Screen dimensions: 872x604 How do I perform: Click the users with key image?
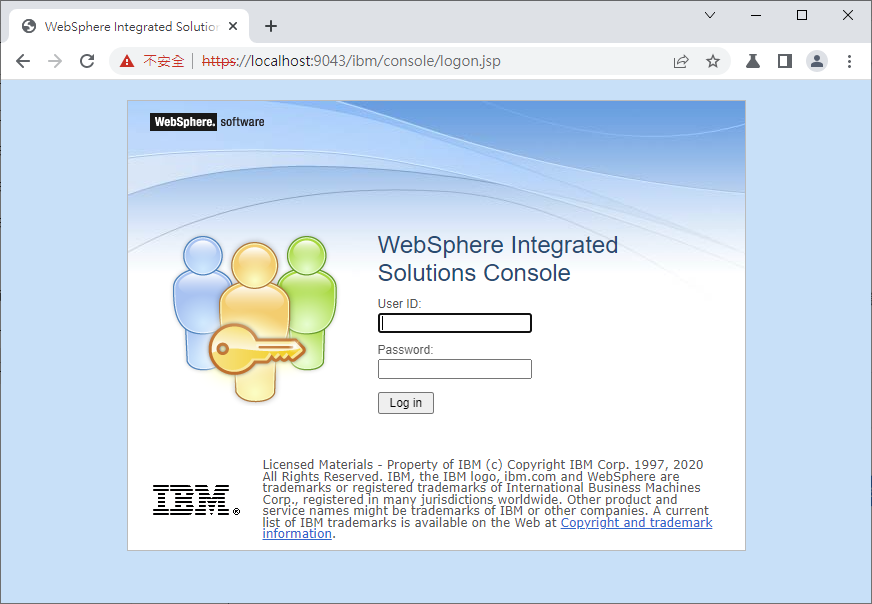coord(255,319)
